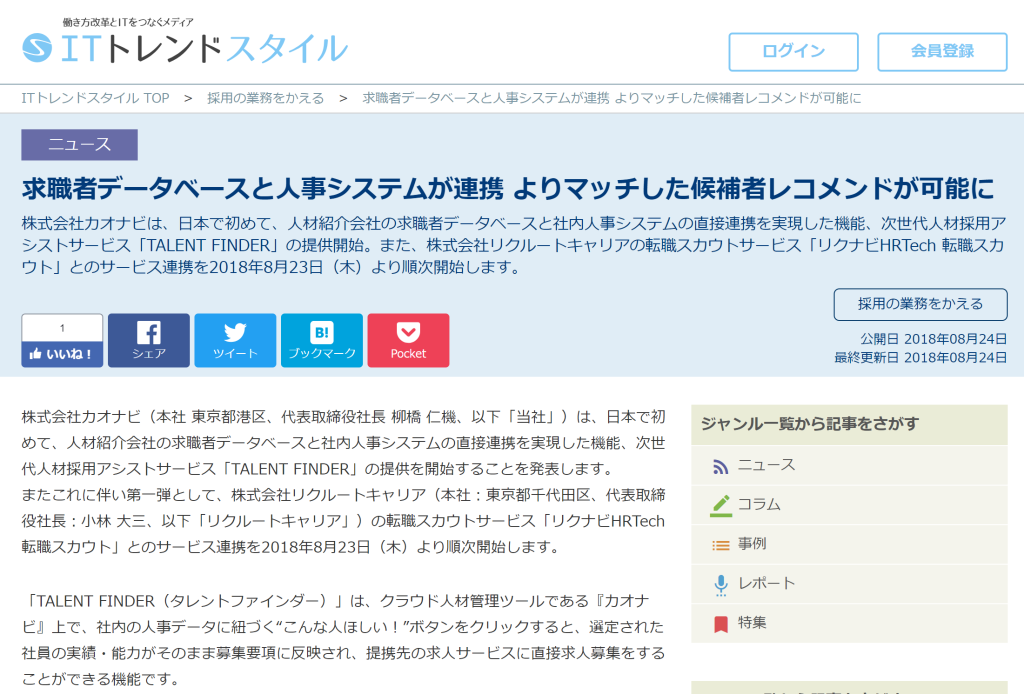Click the microphone icon beside レポート

[721, 585]
